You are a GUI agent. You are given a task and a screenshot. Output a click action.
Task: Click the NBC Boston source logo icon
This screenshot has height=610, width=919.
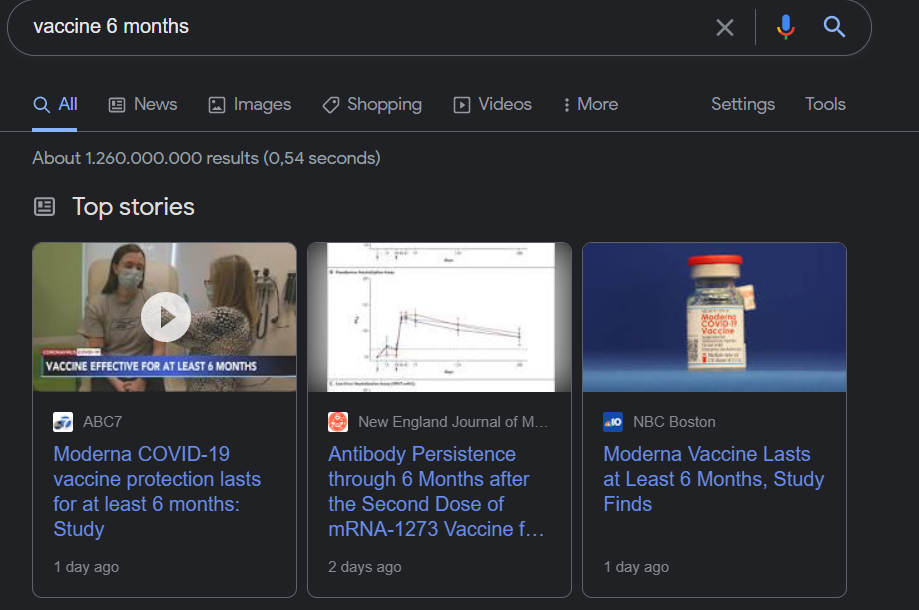pyautogui.click(x=613, y=422)
